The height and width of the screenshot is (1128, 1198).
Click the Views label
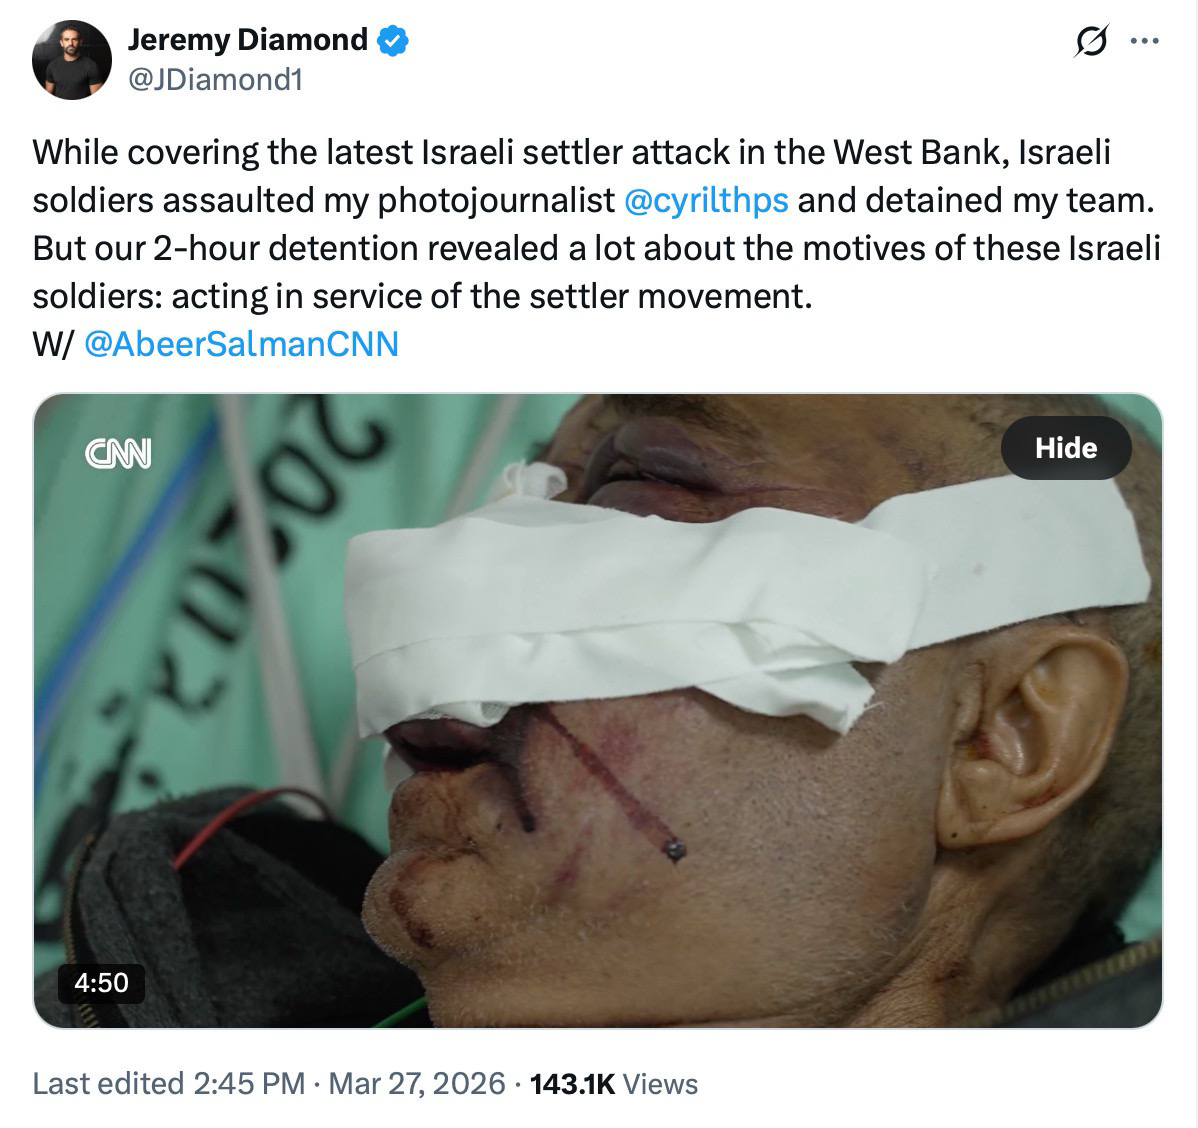[x=660, y=1083]
